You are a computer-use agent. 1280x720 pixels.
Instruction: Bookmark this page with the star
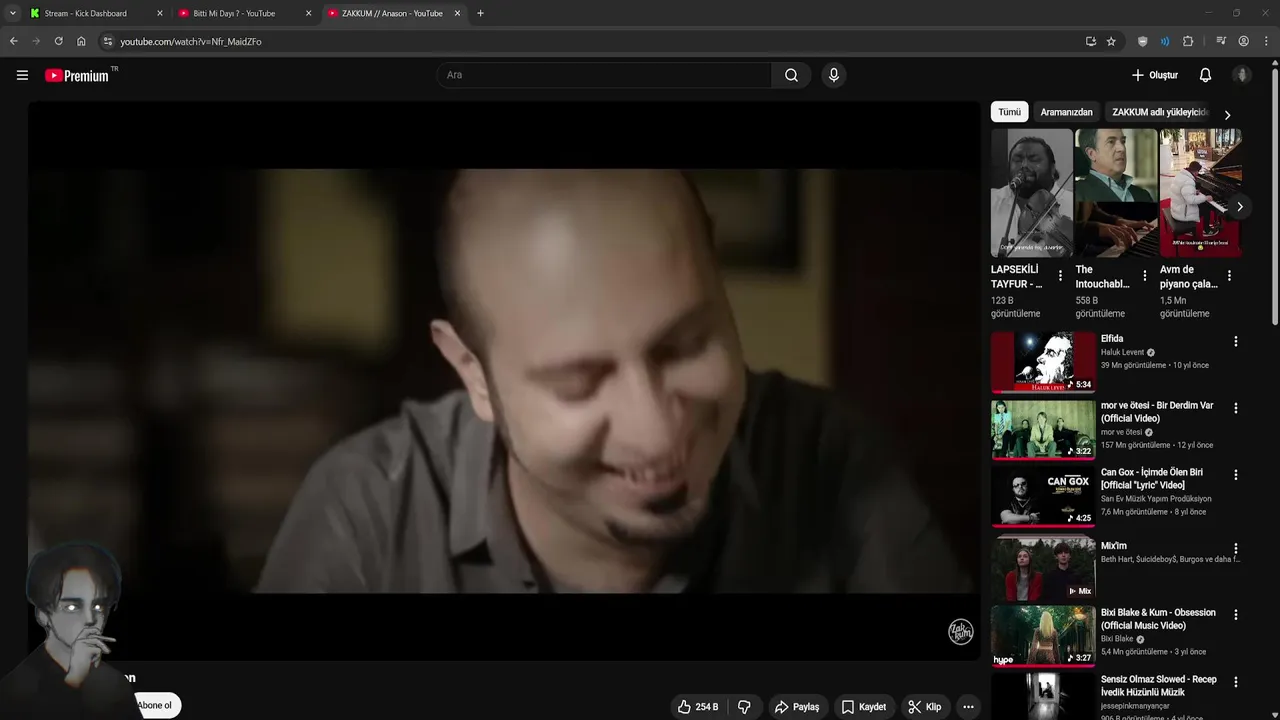click(x=1111, y=41)
